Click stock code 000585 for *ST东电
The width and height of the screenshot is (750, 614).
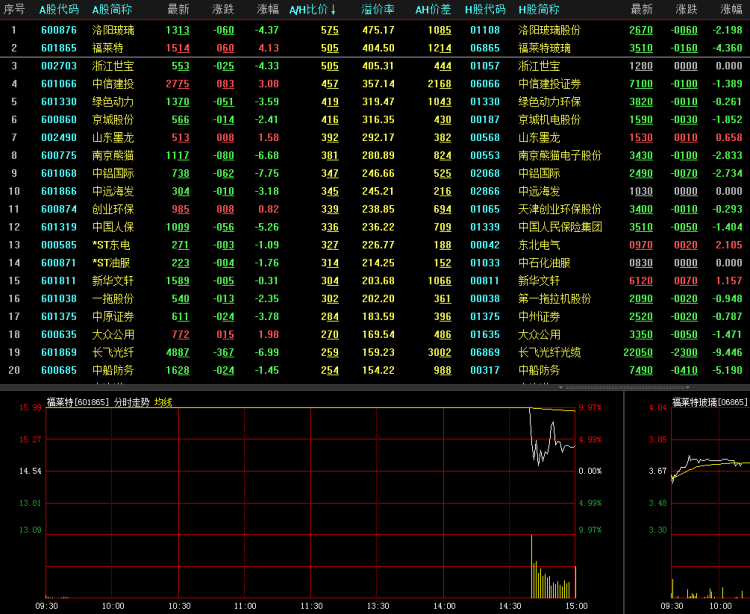58,245
